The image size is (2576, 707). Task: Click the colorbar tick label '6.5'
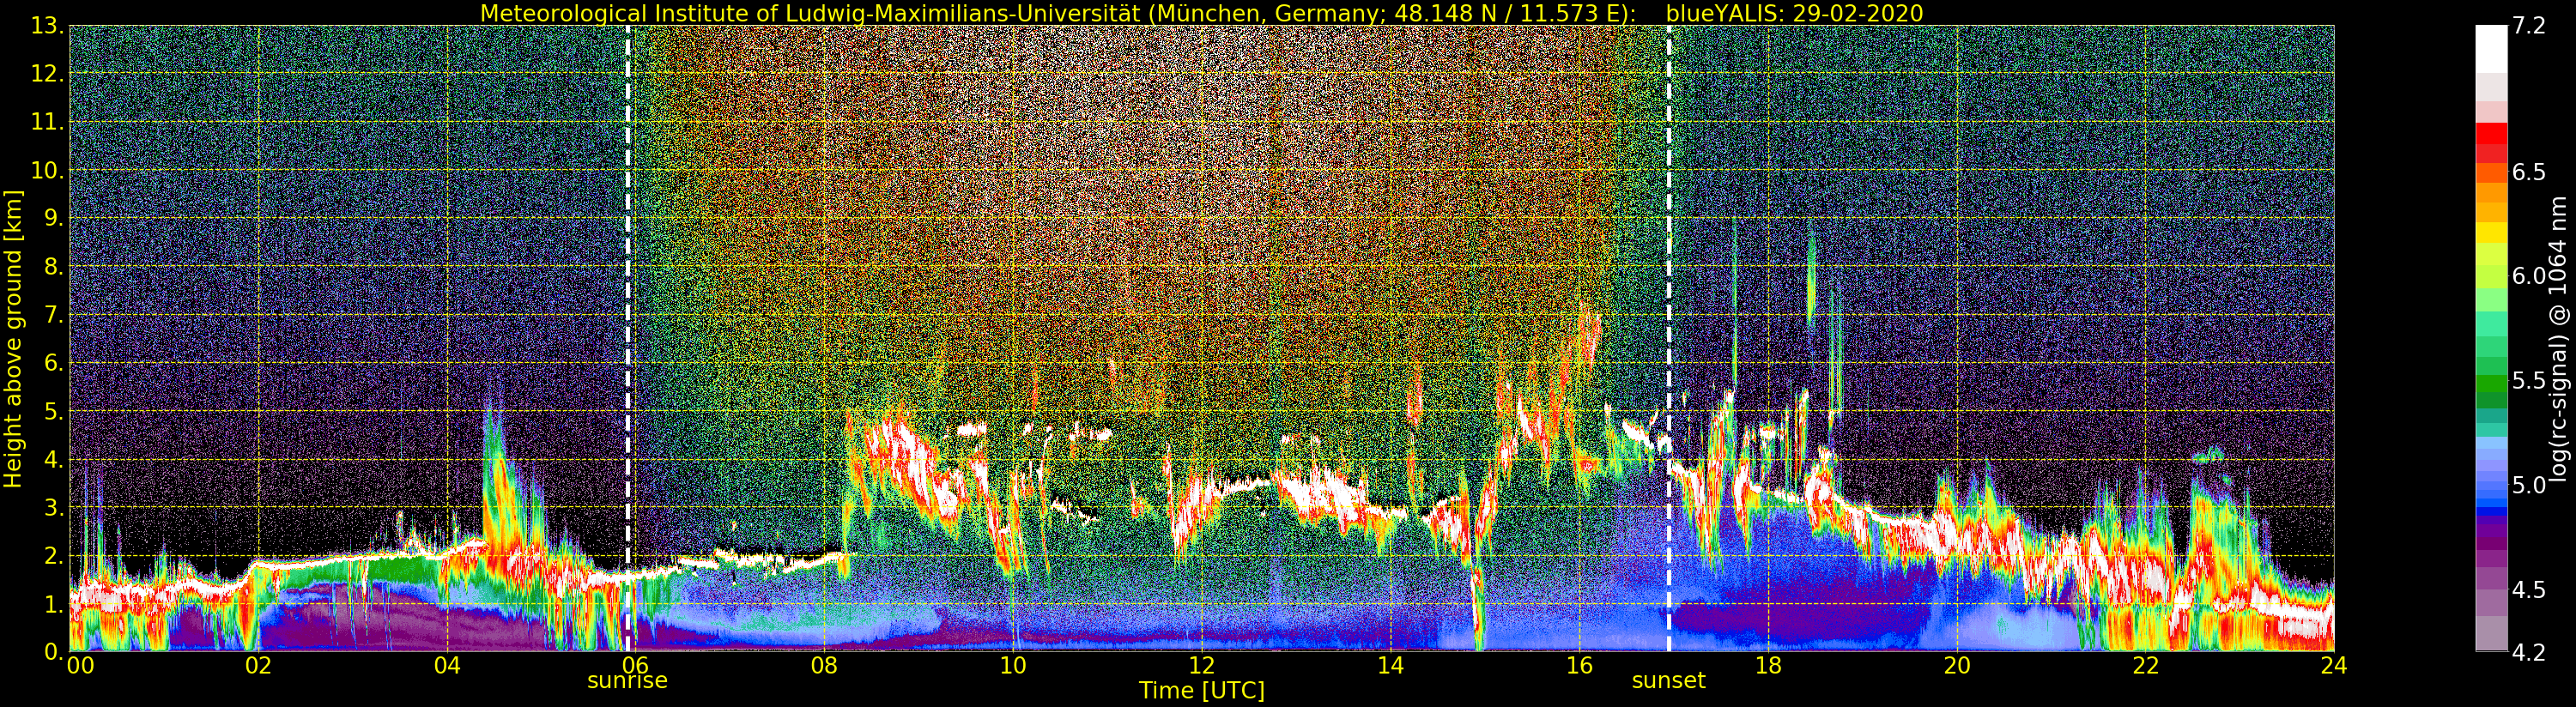2529,172
